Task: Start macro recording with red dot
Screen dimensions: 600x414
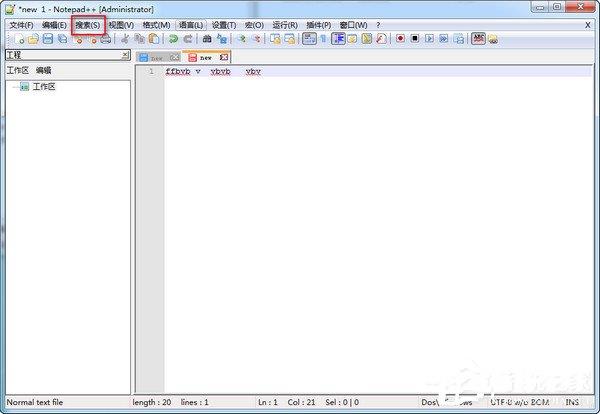Action: [x=400, y=39]
